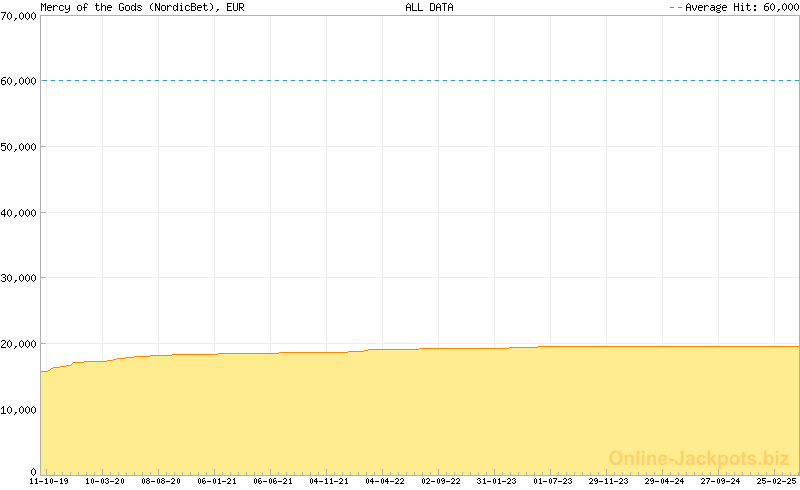Select the 04-04-22 date marker

tap(385, 481)
